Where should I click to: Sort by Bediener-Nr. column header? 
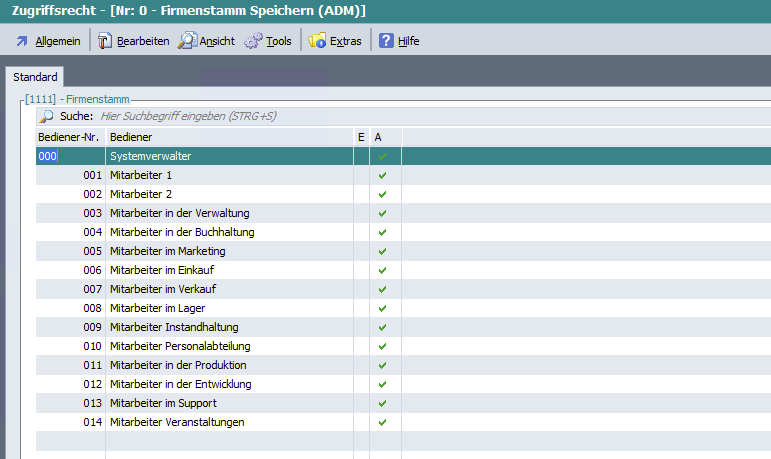[68, 136]
